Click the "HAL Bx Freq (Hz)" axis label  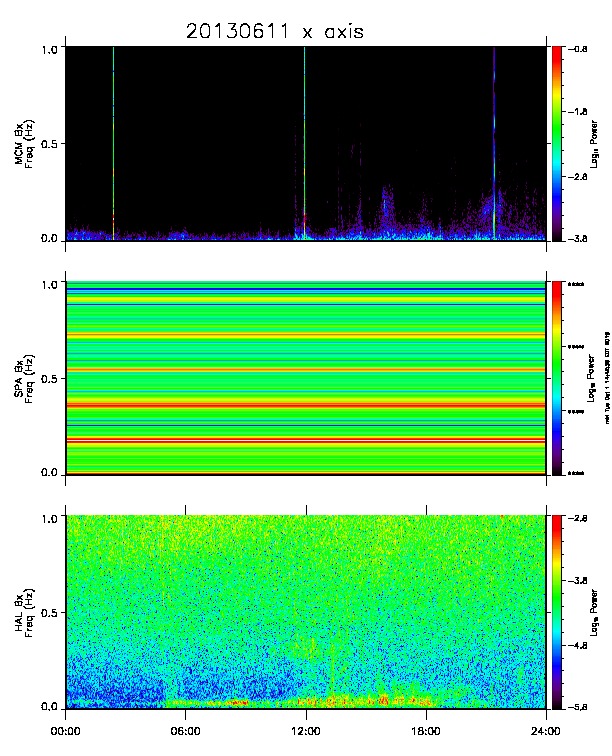click(24, 612)
